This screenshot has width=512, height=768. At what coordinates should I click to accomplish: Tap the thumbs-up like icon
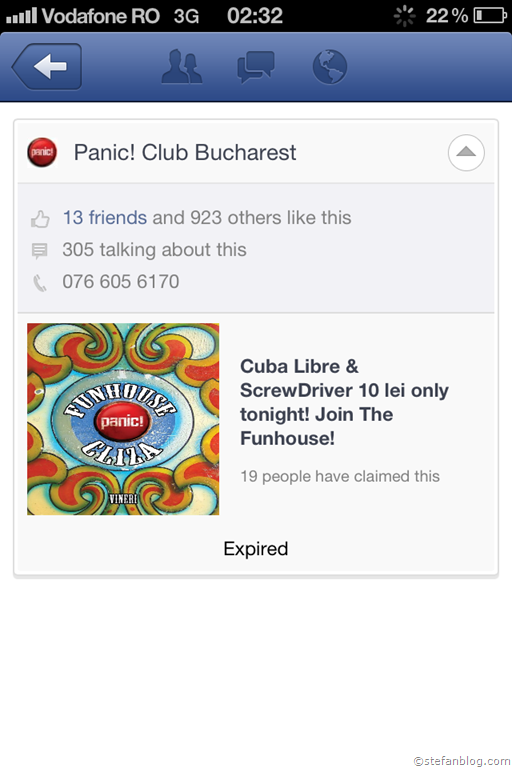point(40,218)
